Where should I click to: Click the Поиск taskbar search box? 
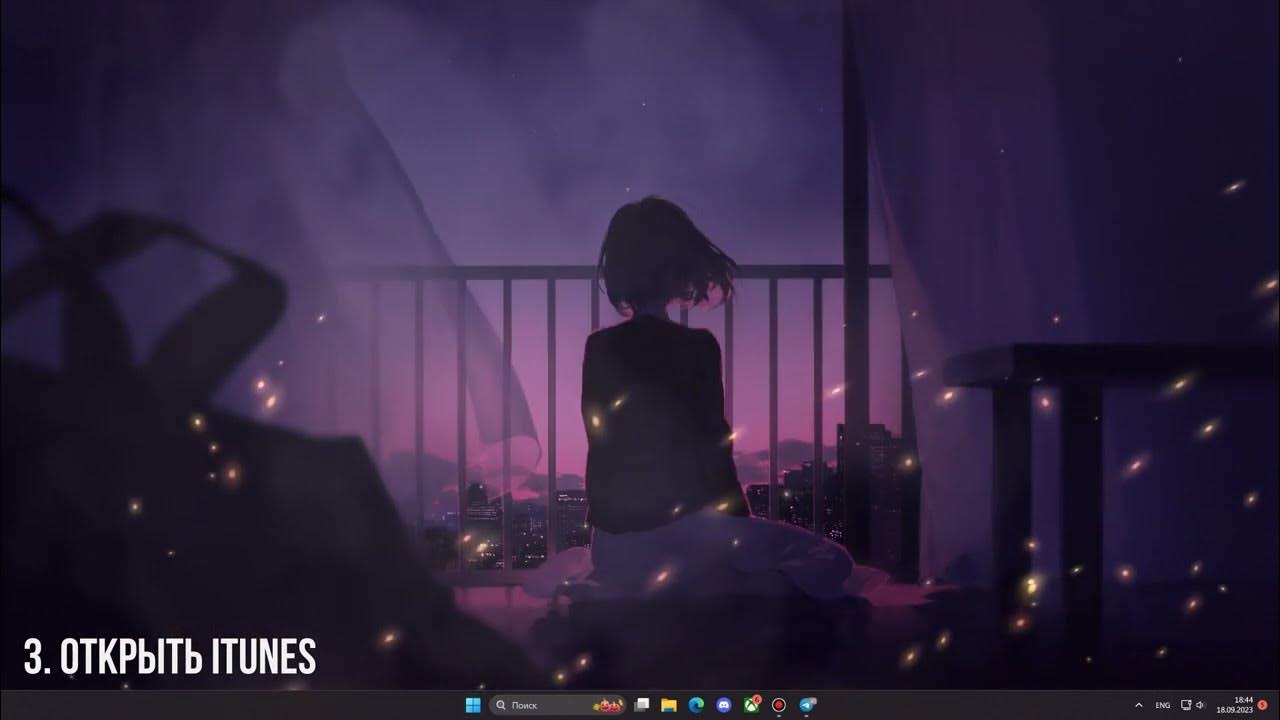point(557,705)
